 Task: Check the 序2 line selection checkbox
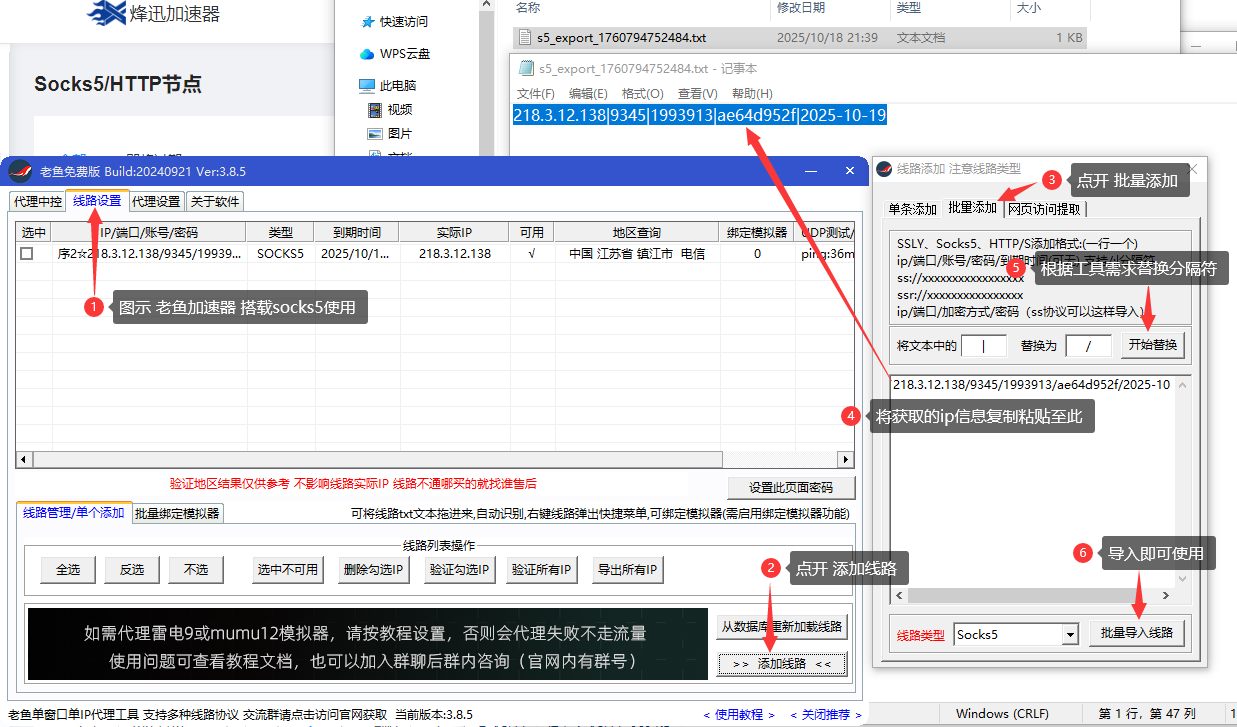coord(25,252)
